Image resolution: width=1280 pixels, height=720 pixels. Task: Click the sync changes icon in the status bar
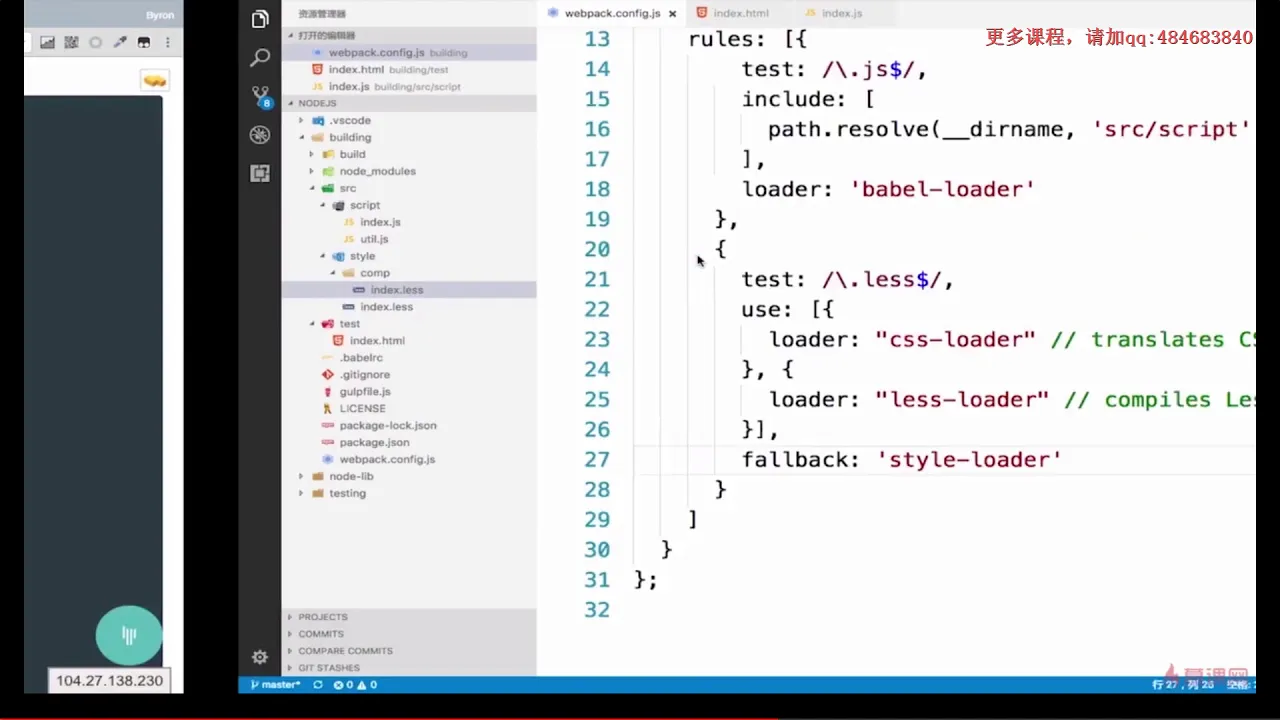click(318, 685)
